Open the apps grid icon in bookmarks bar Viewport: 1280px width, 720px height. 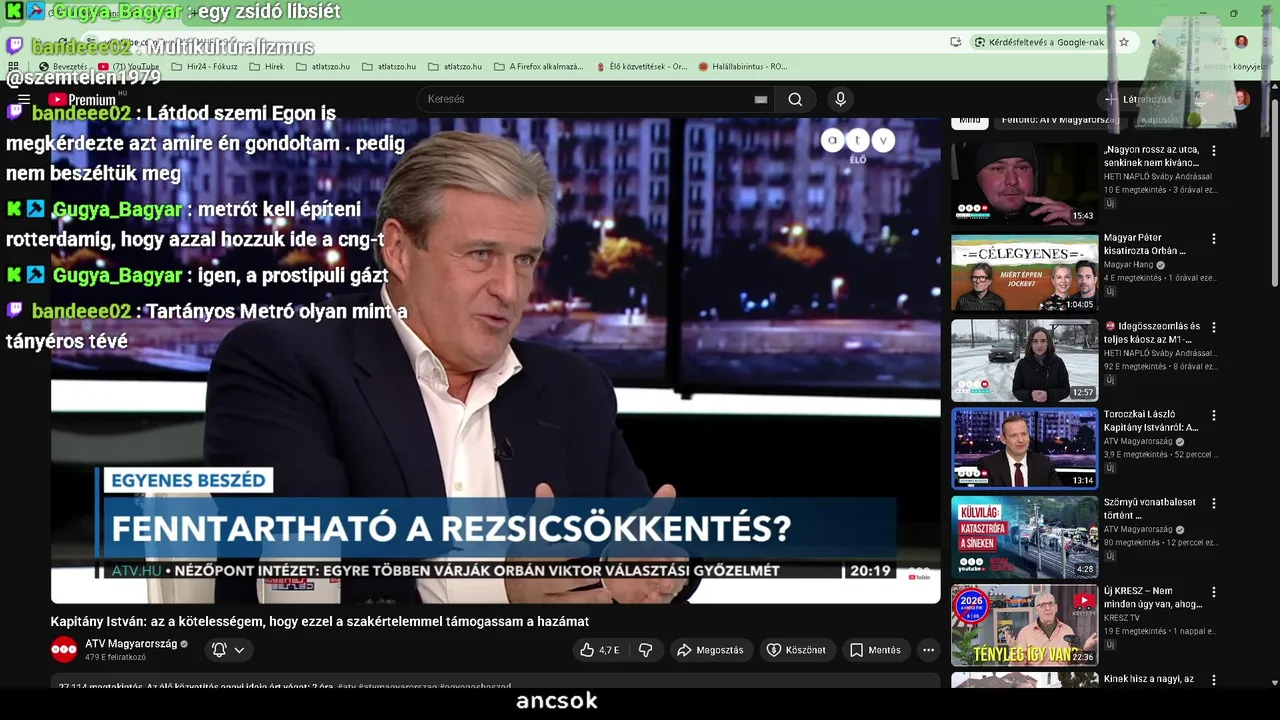pyautogui.click(x=13, y=66)
